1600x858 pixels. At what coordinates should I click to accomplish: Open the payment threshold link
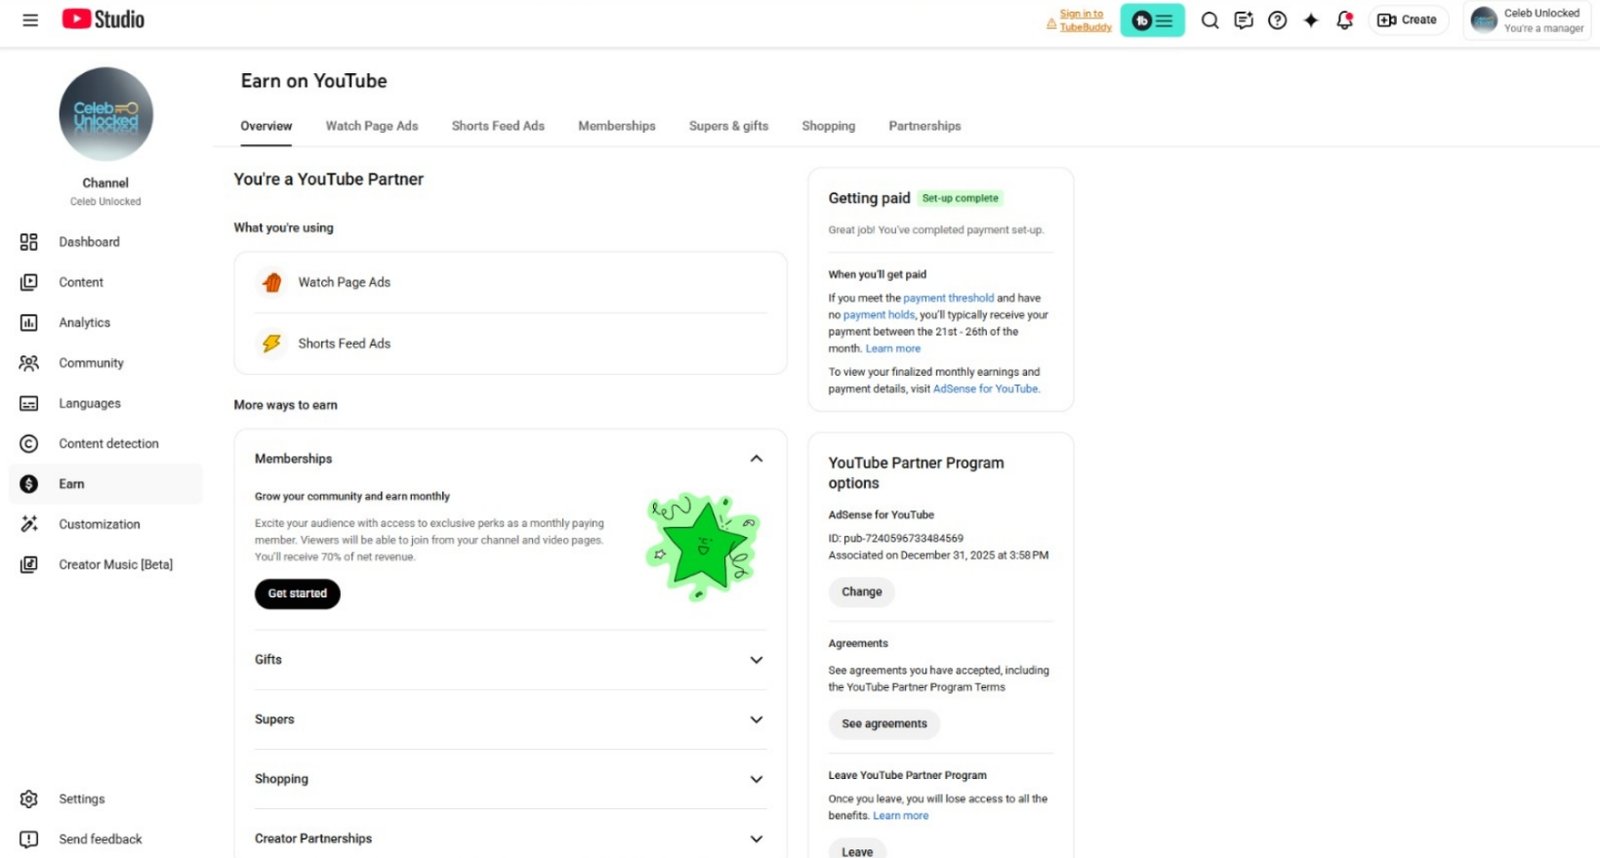[x=948, y=298]
